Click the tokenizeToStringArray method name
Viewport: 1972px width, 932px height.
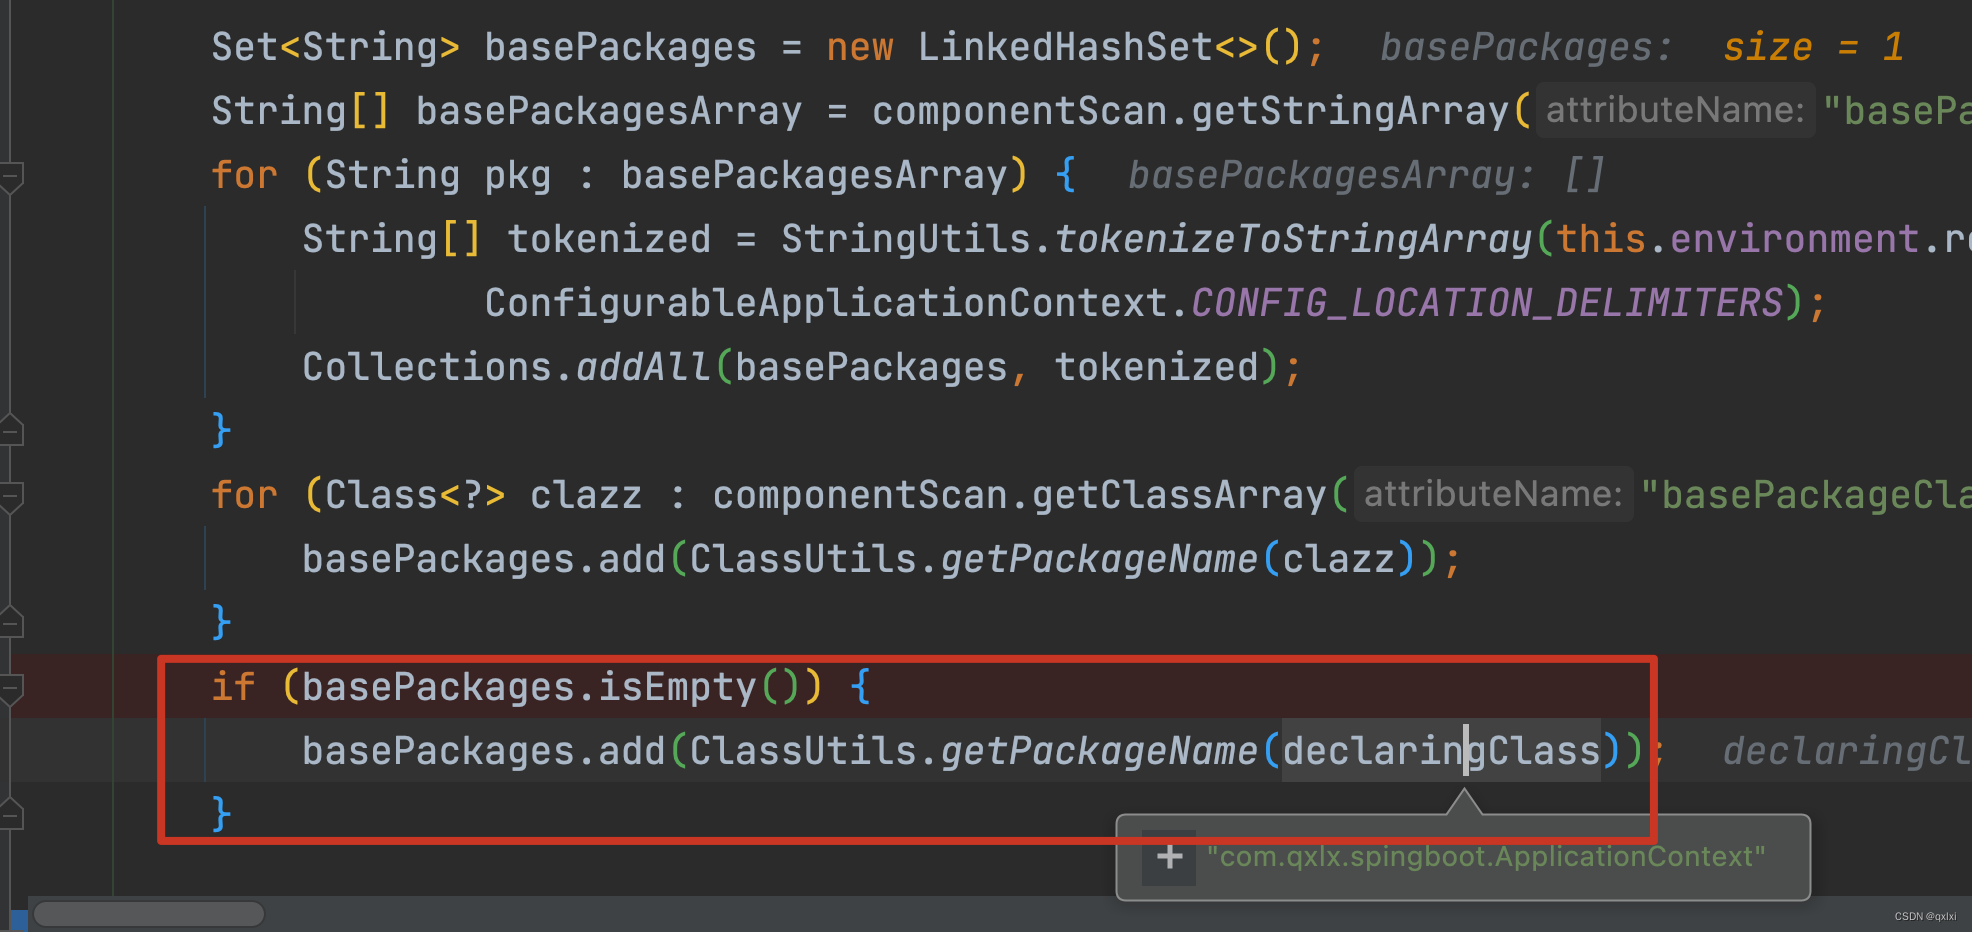[1294, 239]
